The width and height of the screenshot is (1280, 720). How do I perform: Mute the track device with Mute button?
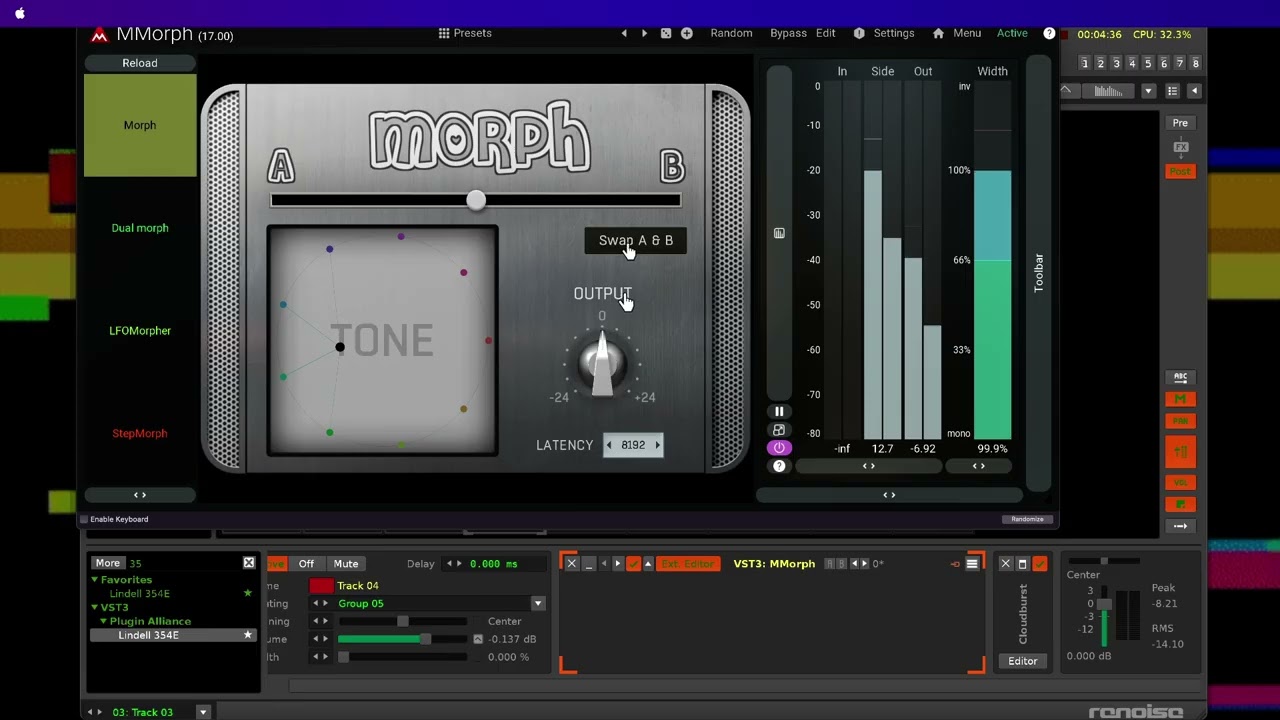345,564
